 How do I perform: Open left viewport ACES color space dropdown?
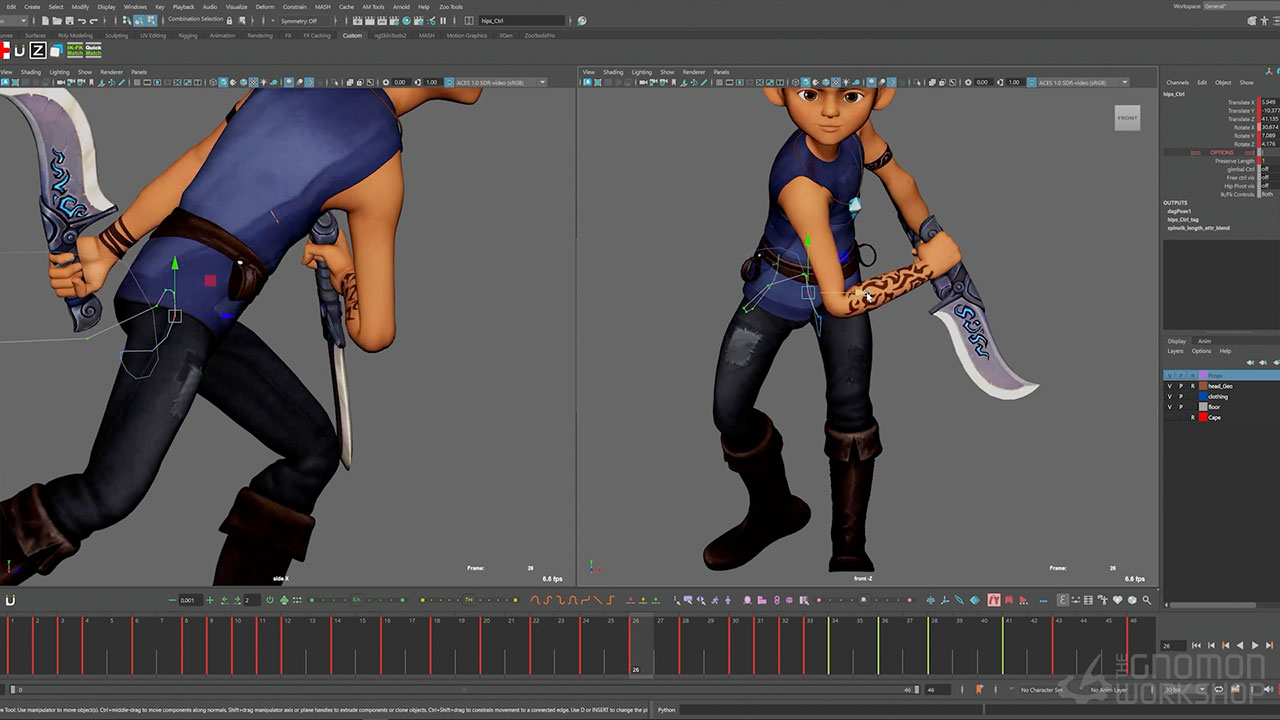500,82
